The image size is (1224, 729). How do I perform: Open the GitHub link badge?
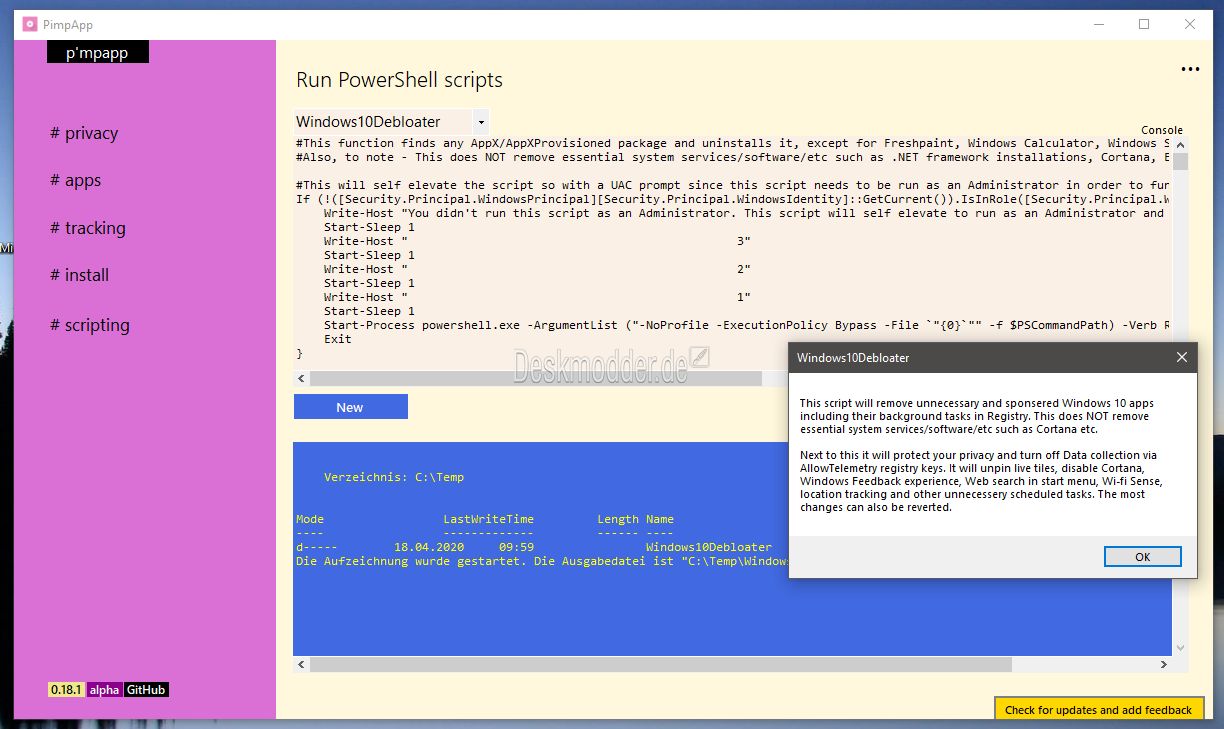click(146, 690)
